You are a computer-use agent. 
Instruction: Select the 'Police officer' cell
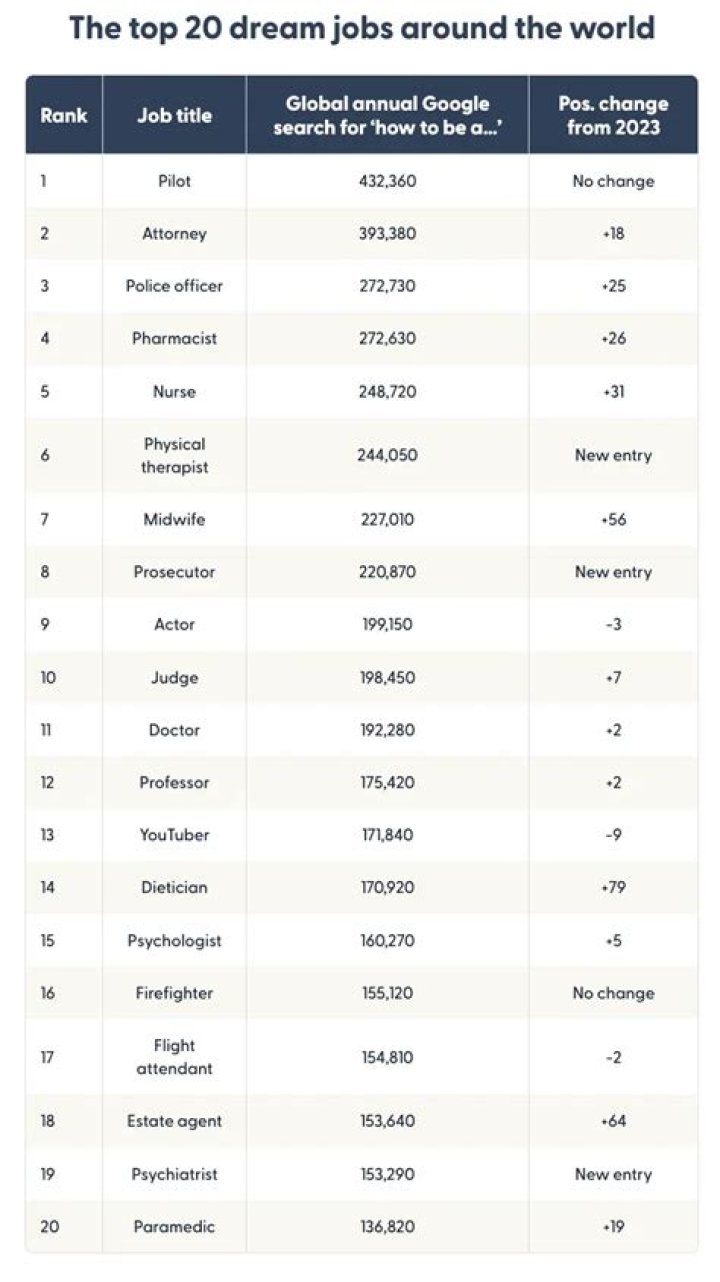click(x=174, y=286)
